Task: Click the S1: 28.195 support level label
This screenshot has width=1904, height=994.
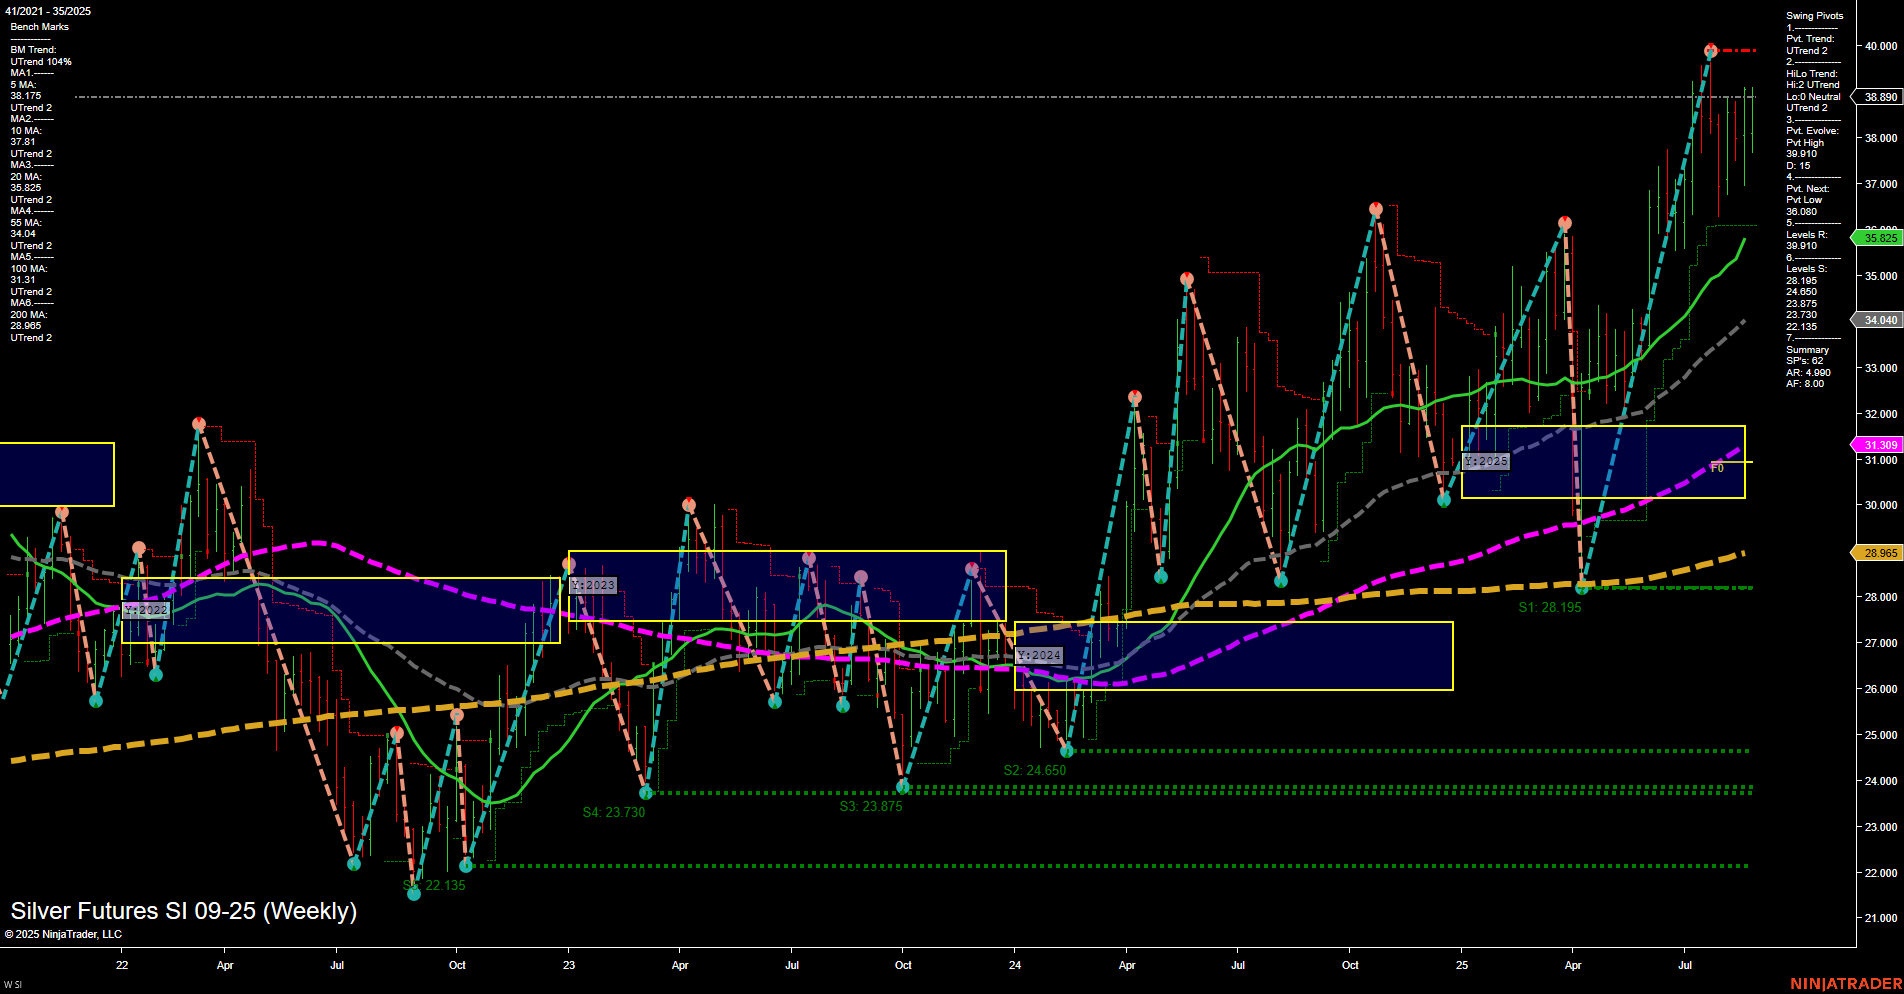Action: click(x=1550, y=607)
